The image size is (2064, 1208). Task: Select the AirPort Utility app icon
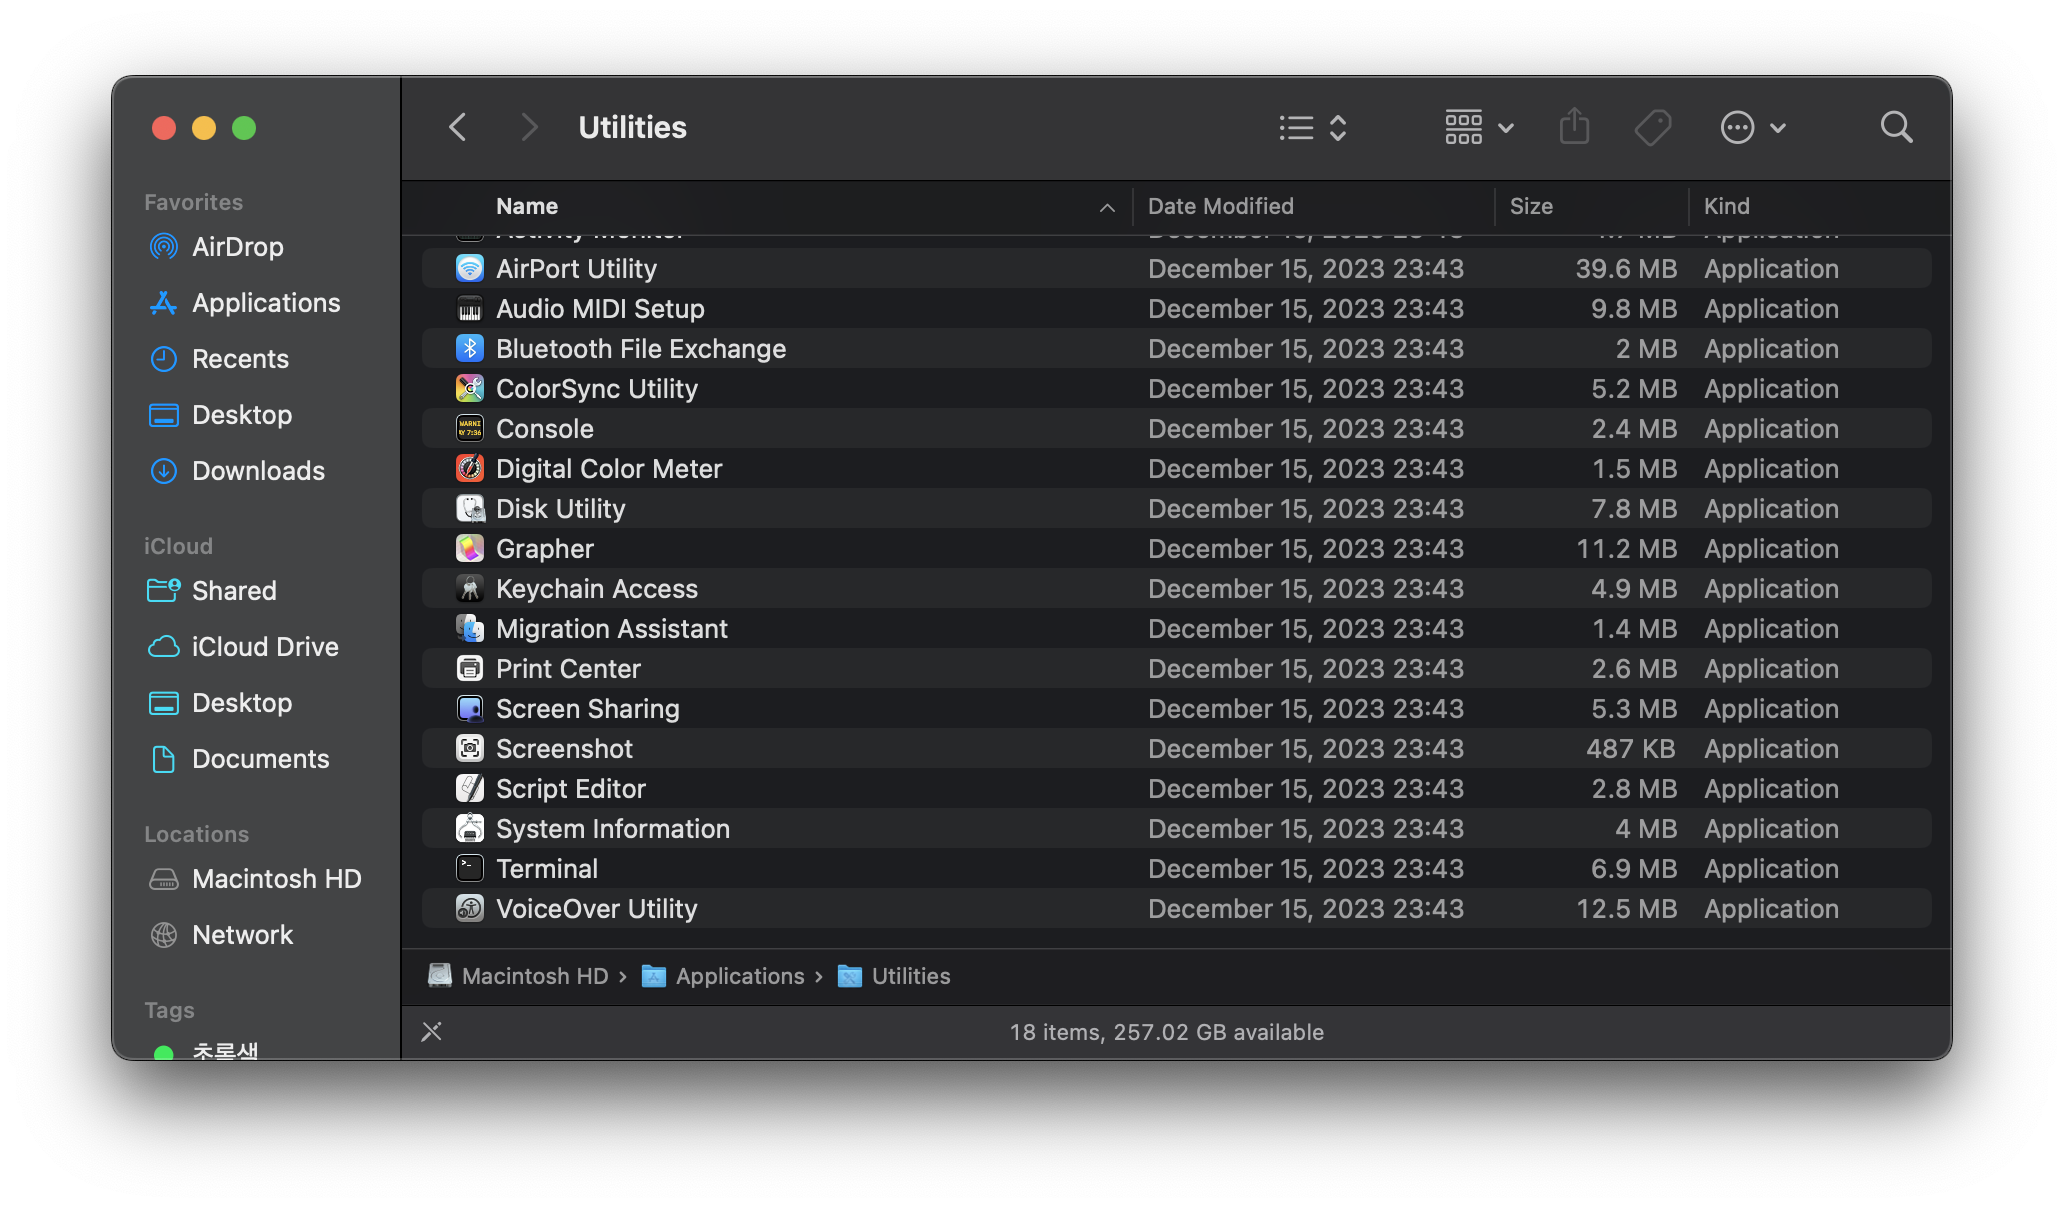point(470,268)
